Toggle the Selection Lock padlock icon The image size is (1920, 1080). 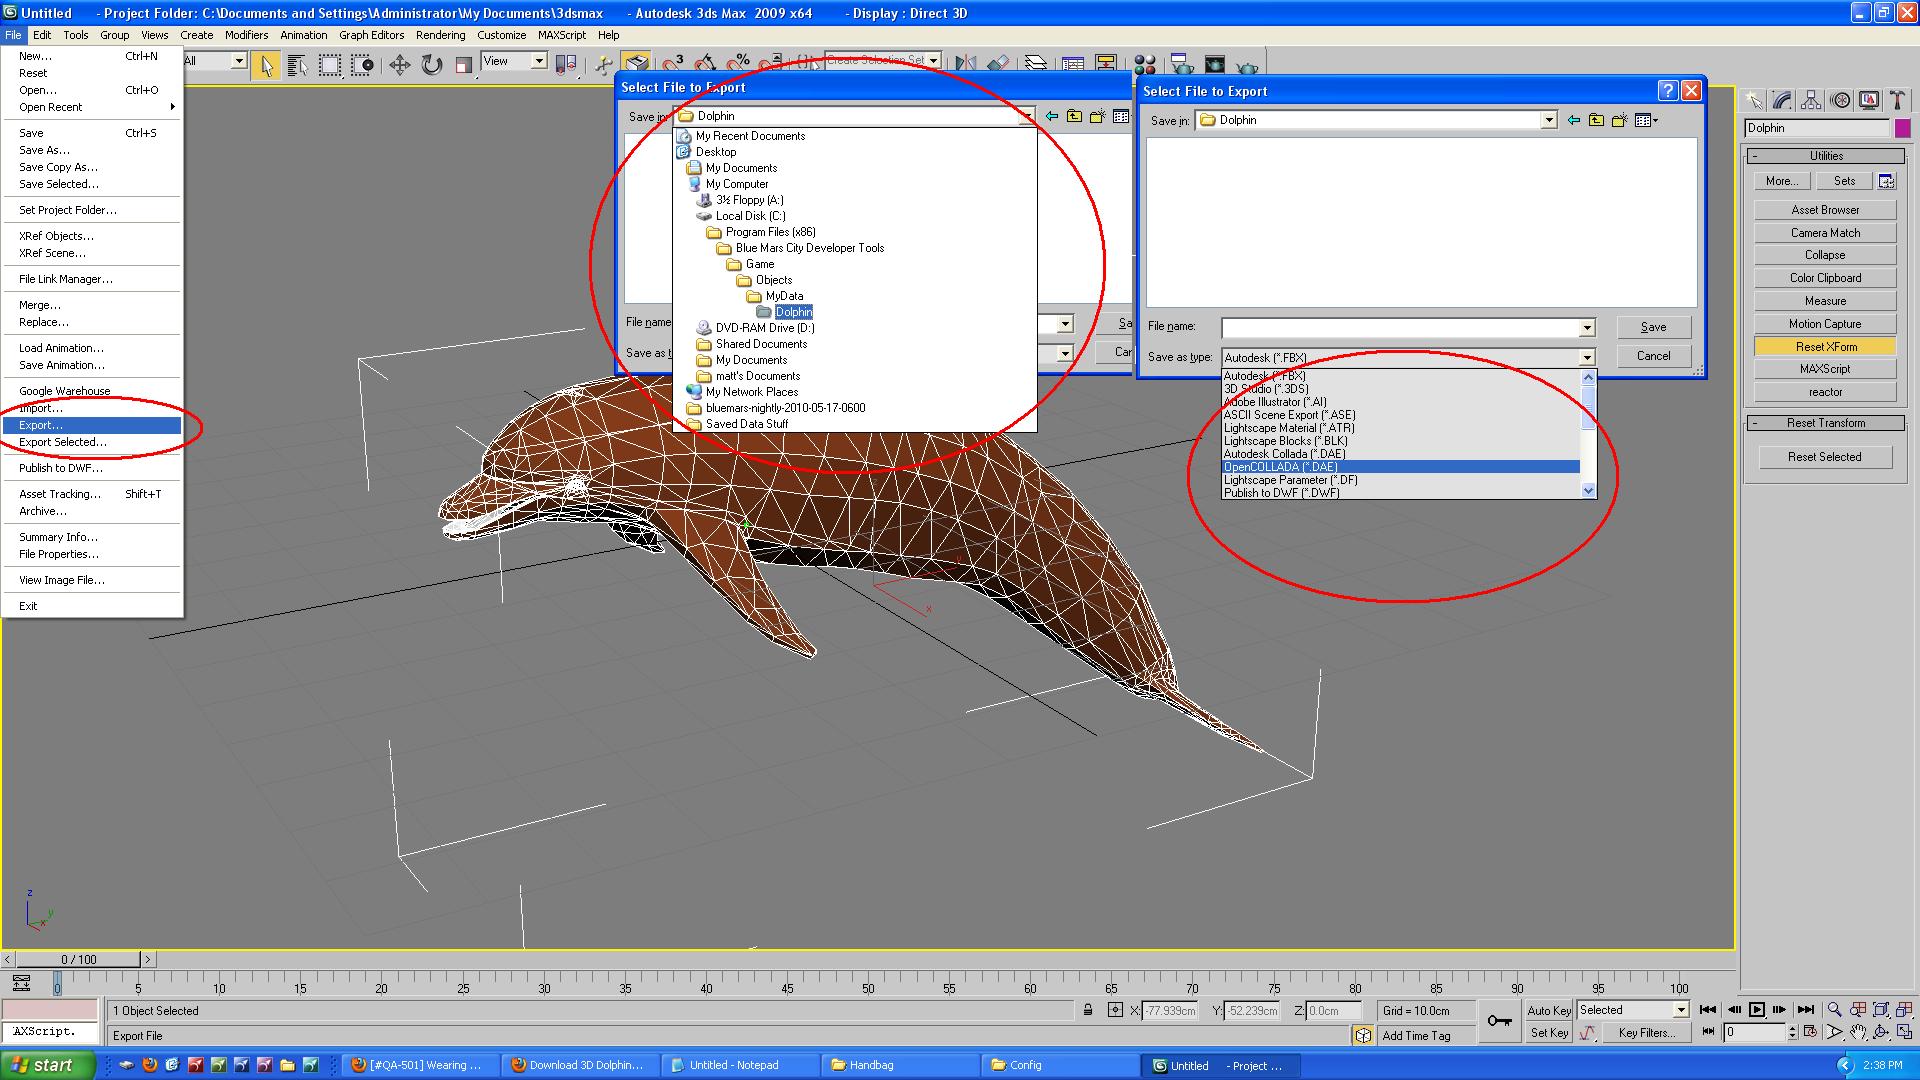tap(1088, 1010)
